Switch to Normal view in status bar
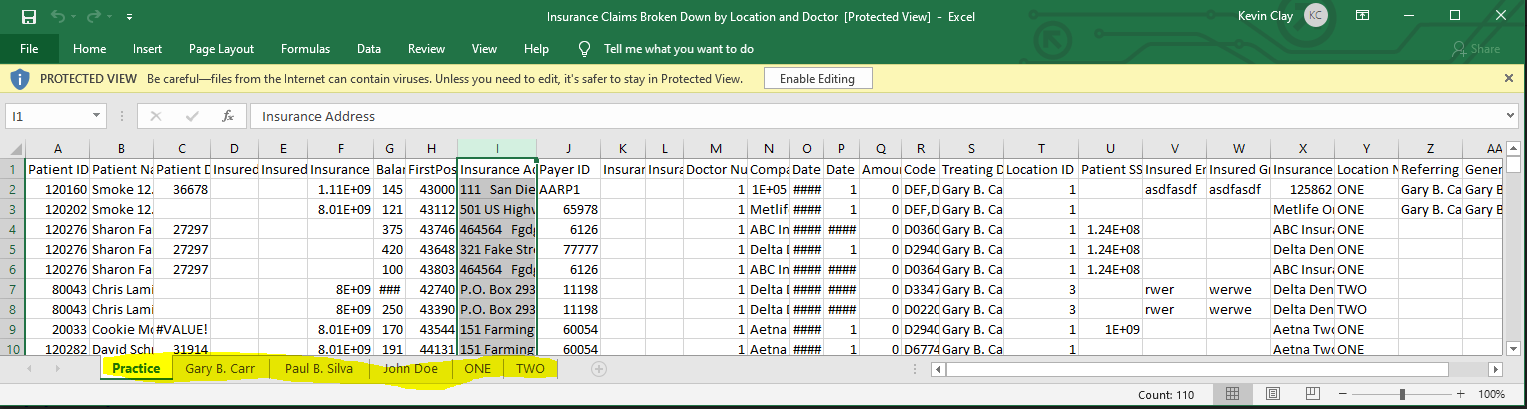The image size is (1527, 409). [1233, 395]
